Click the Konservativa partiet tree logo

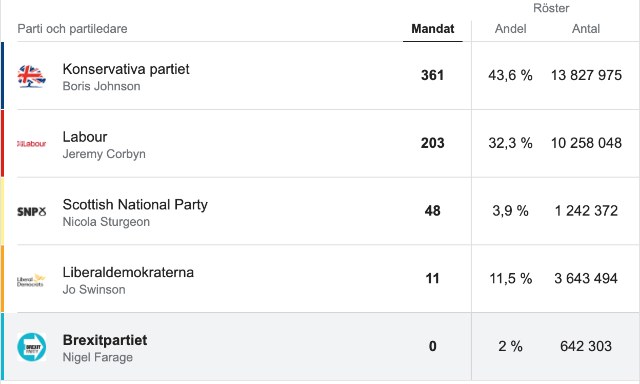31,76
